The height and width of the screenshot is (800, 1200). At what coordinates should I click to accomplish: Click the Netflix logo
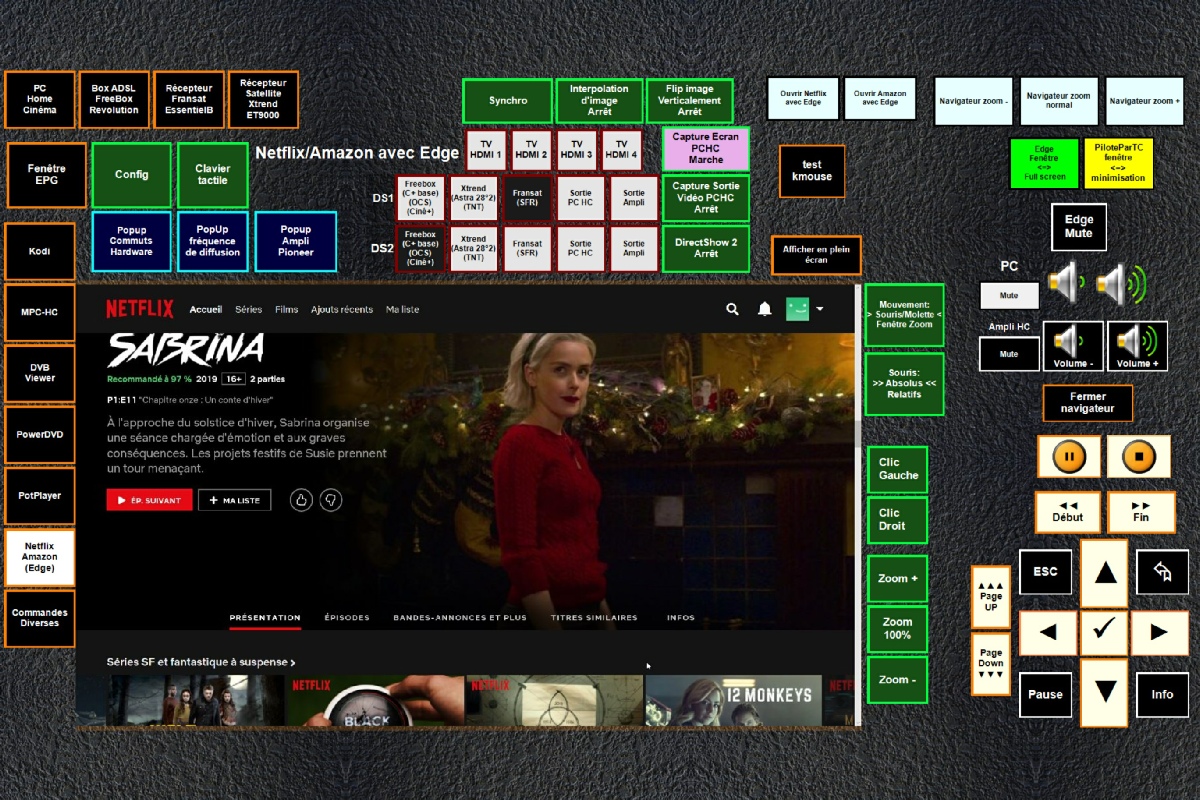point(139,309)
